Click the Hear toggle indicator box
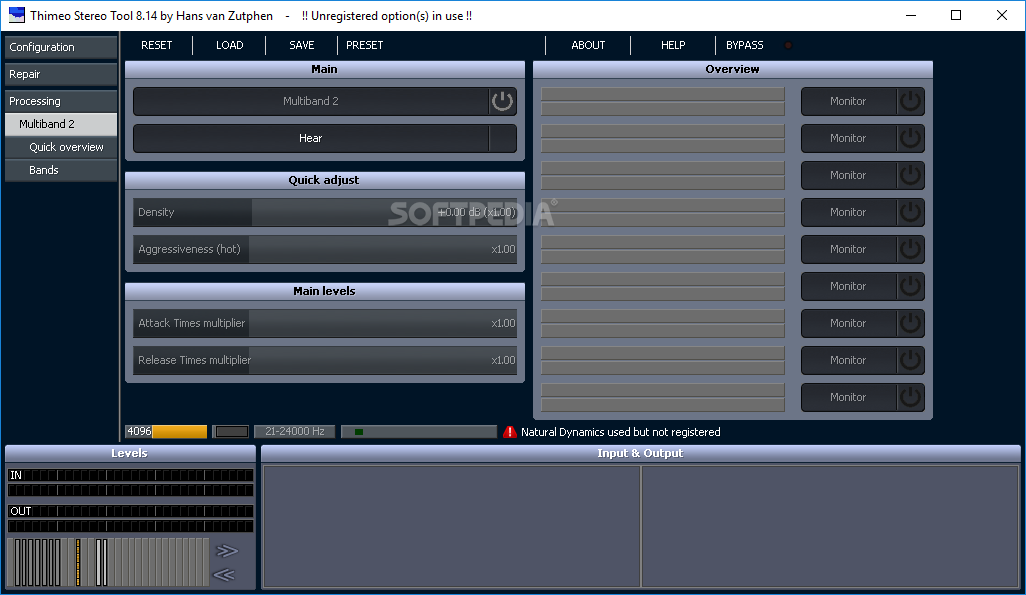 [503, 138]
